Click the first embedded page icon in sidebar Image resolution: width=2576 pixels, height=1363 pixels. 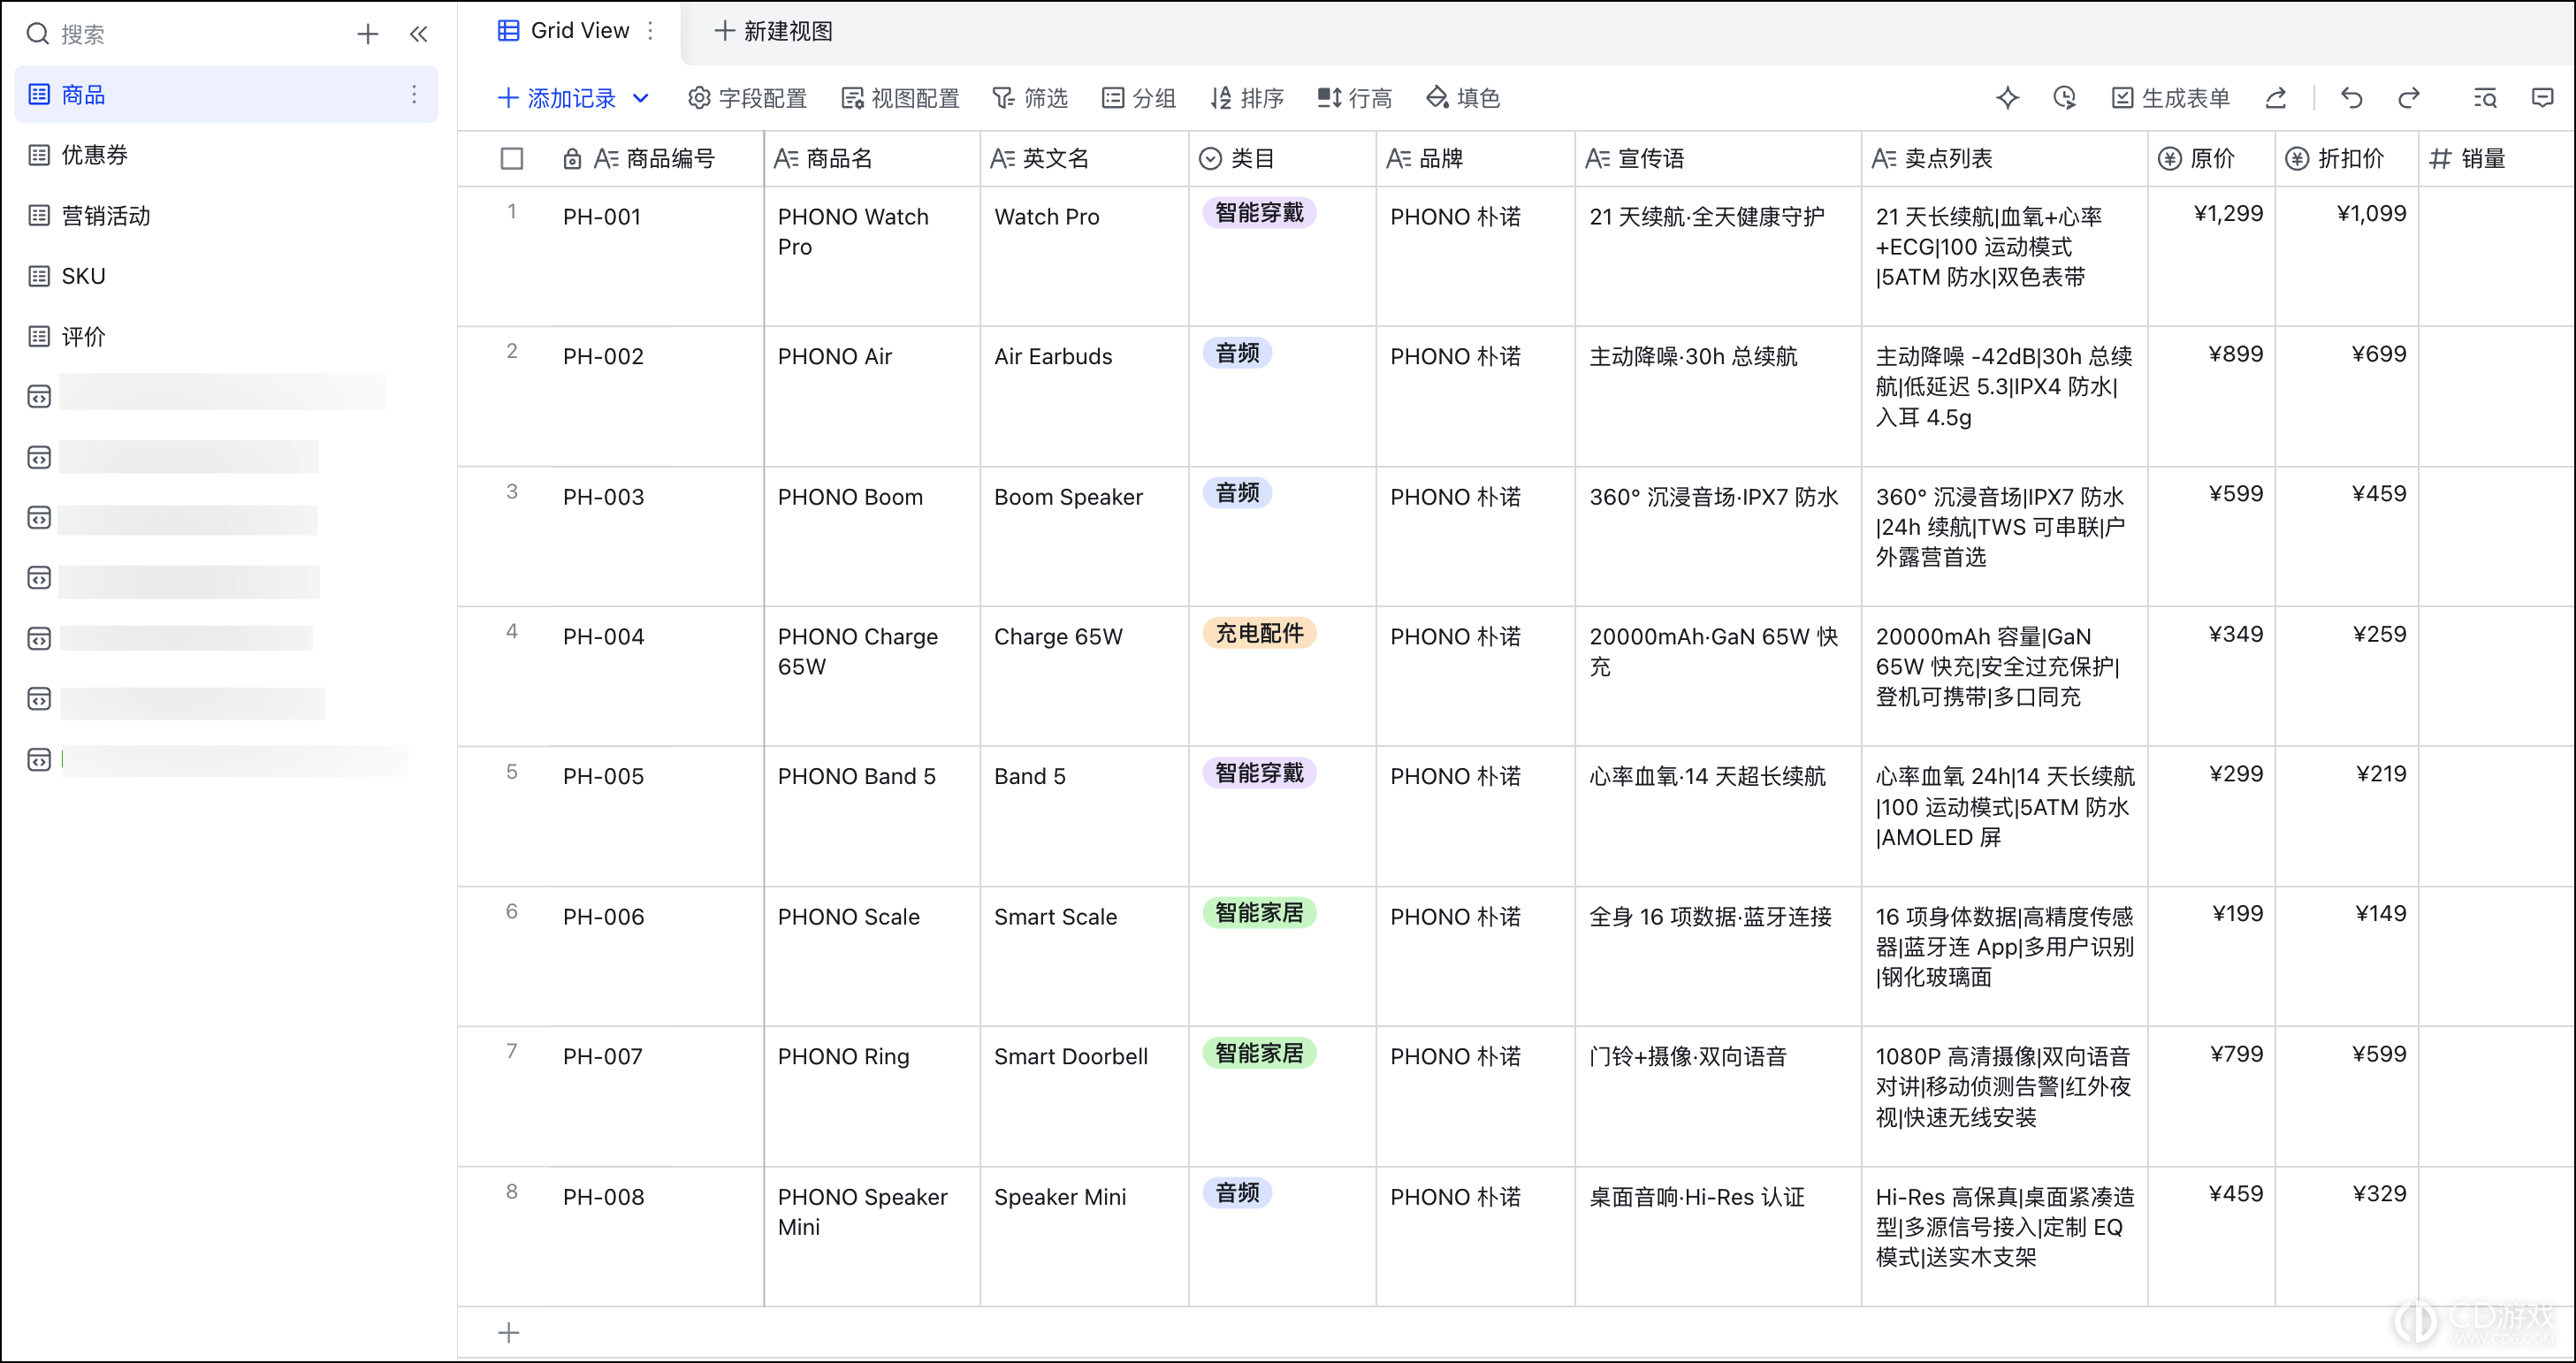(39, 397)
